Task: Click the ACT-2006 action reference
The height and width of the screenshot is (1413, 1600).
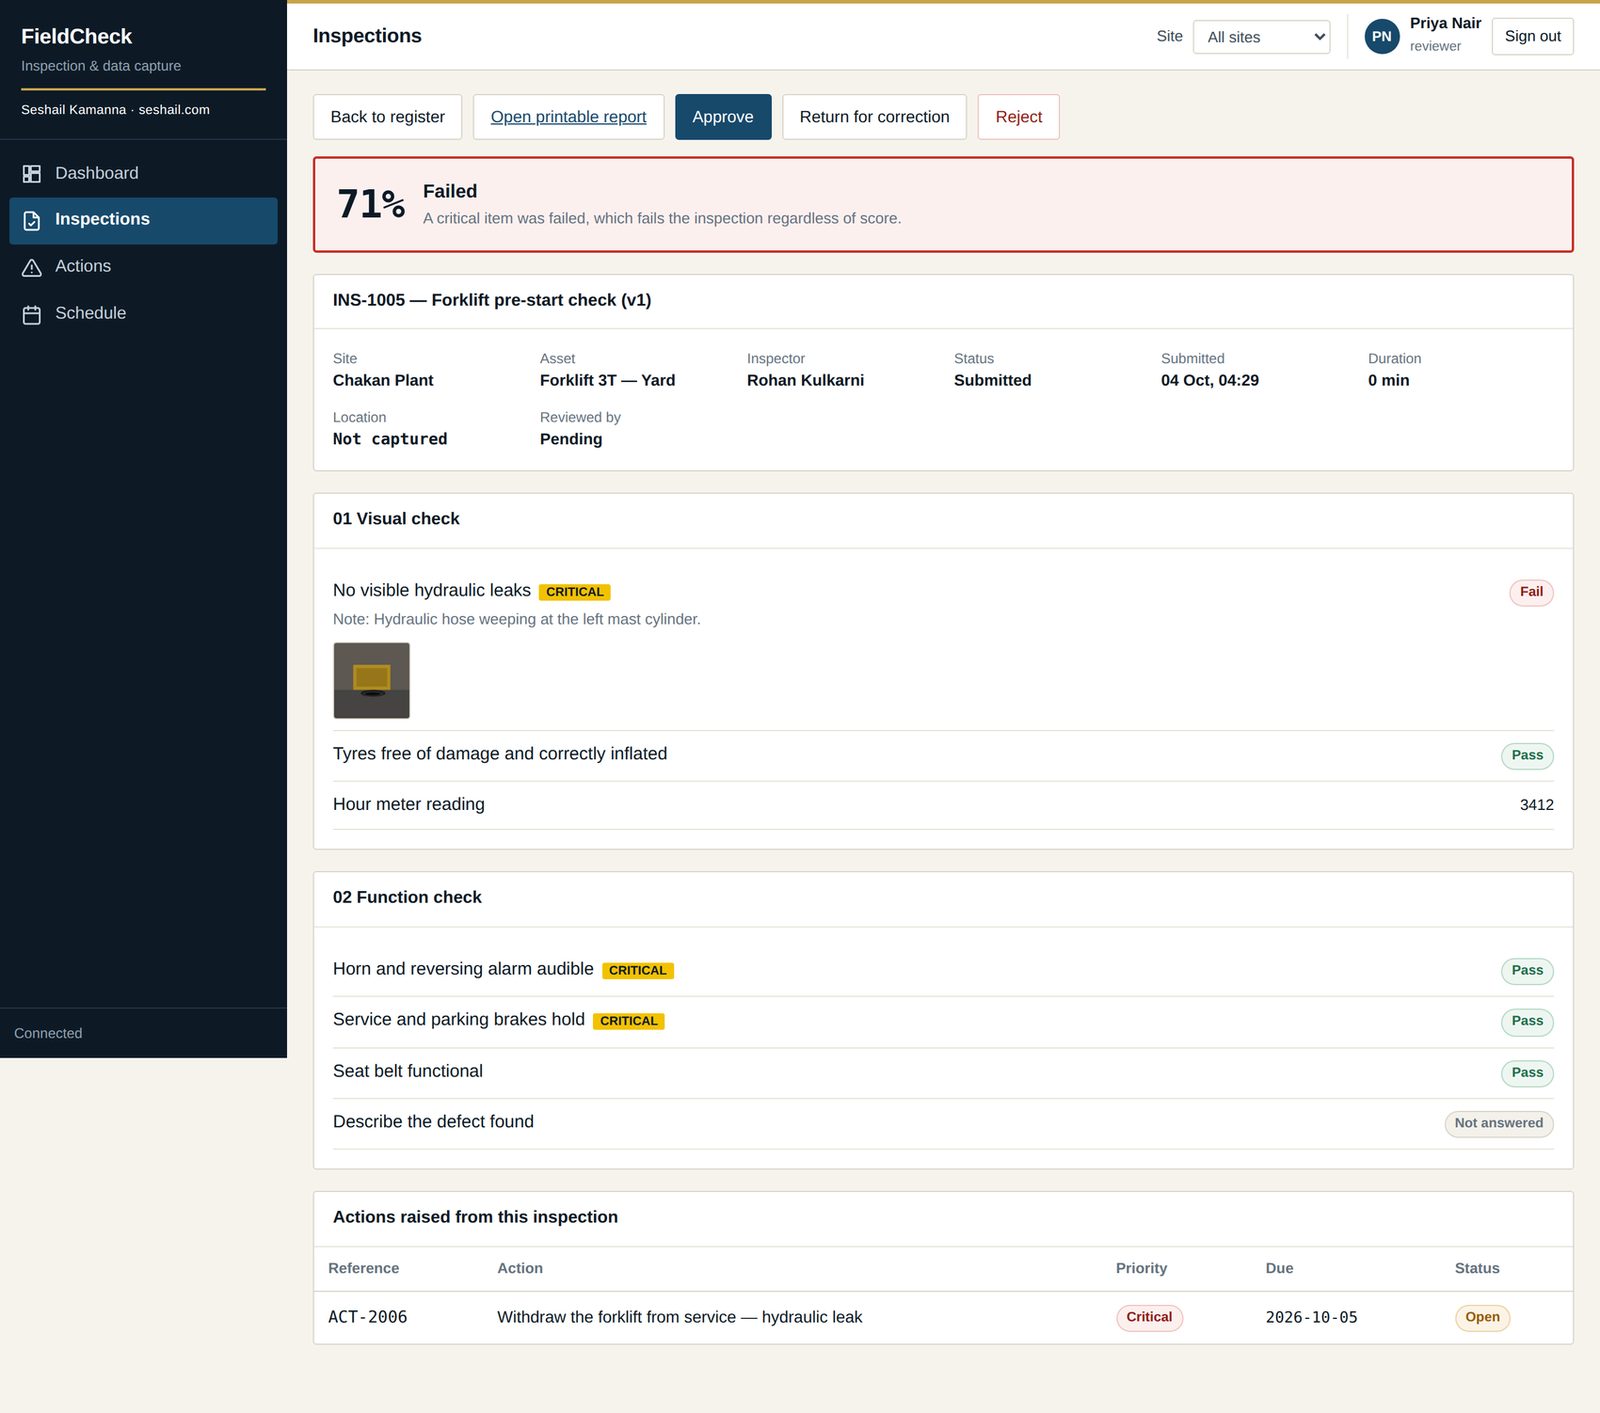Action: click(x=367, y=1317)
